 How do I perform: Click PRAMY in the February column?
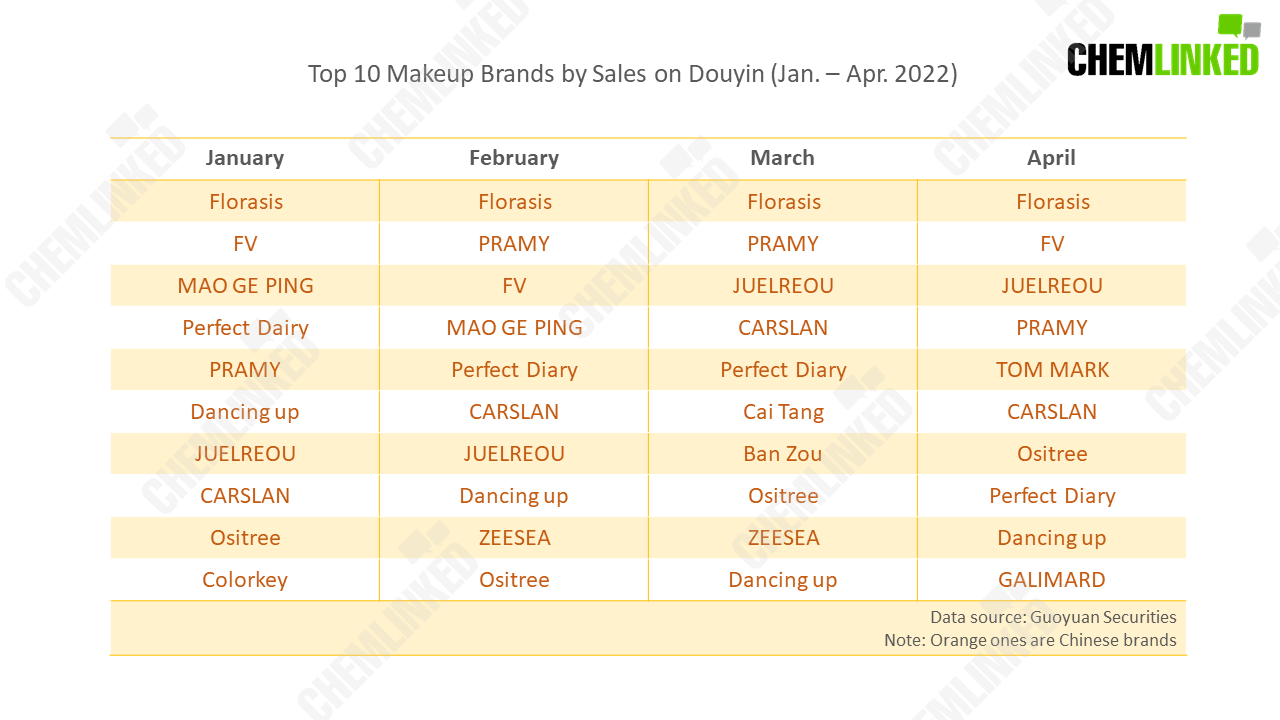point(514,244)
